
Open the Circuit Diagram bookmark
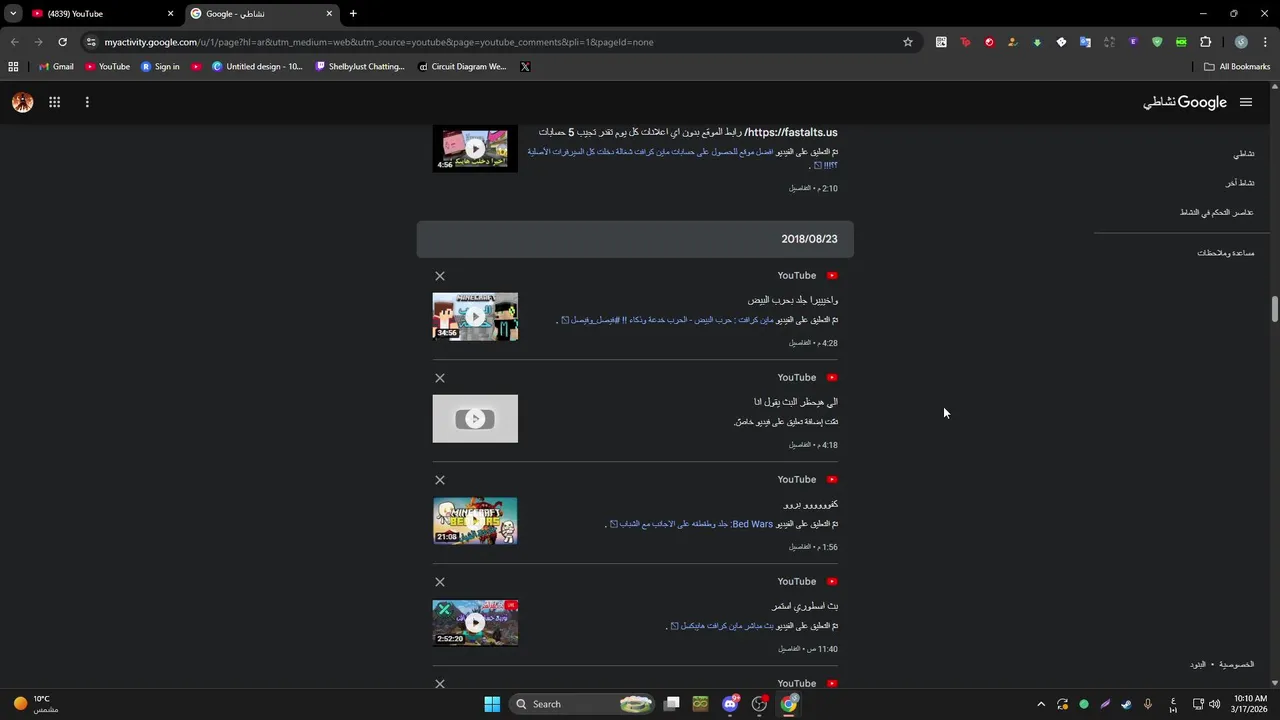point(462,67)
